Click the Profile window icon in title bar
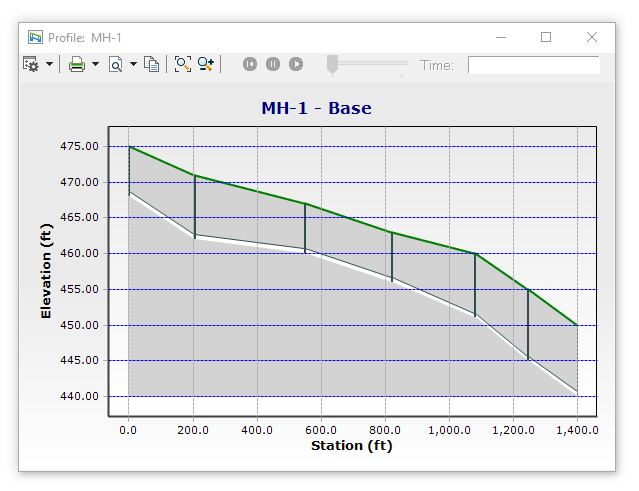639x491 pixels. pos(35,37)
